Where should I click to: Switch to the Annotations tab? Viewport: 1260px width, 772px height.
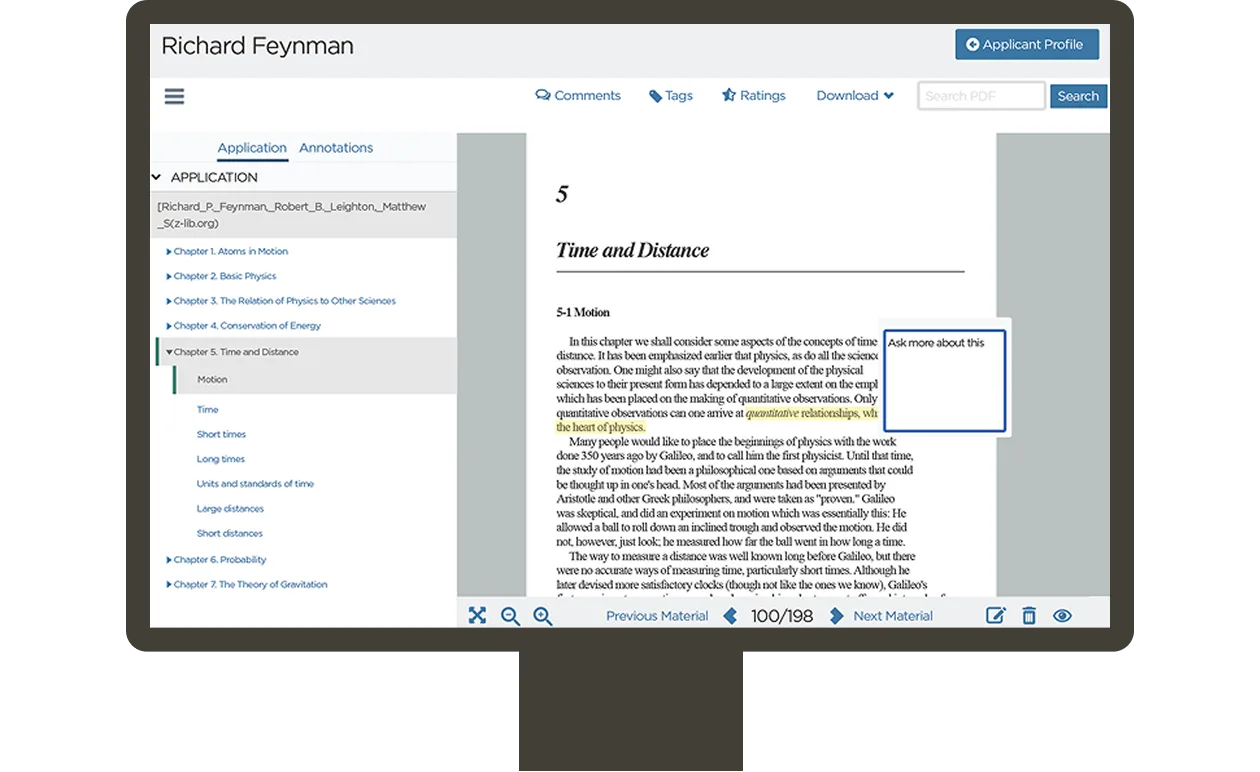(336, 148)
